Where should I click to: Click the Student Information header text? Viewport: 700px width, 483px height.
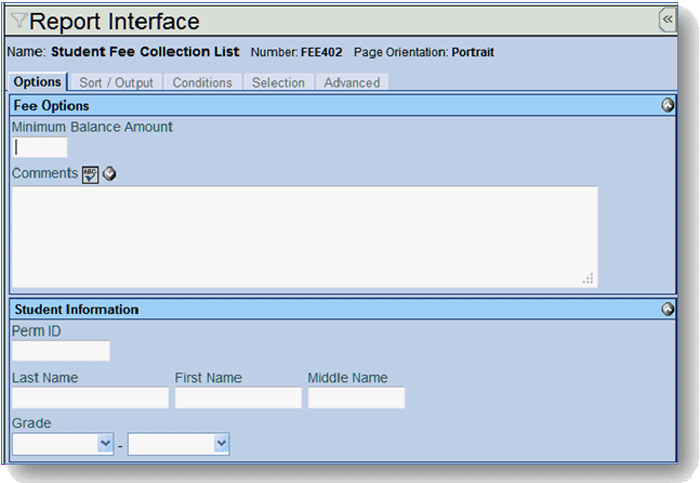click(76, 309)
